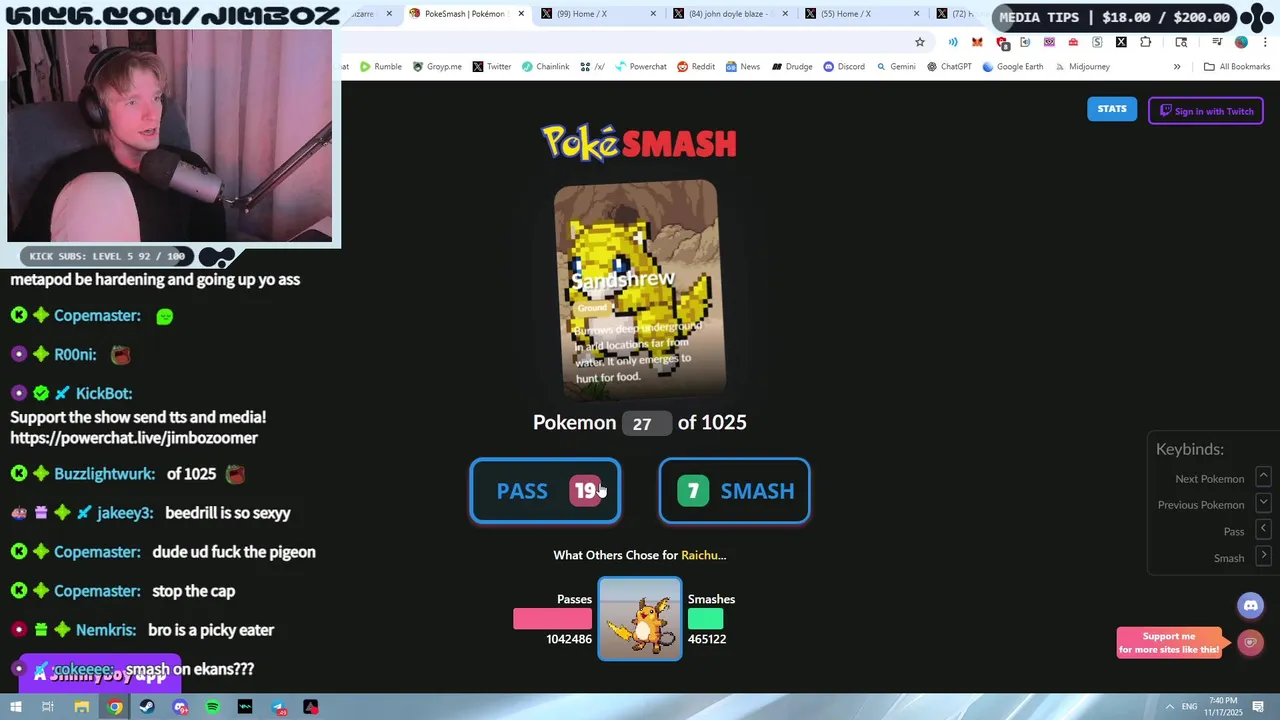Open Telegram from the taskbar
Viewport: 1280px width, 720px height.
[x=278, y=707]
